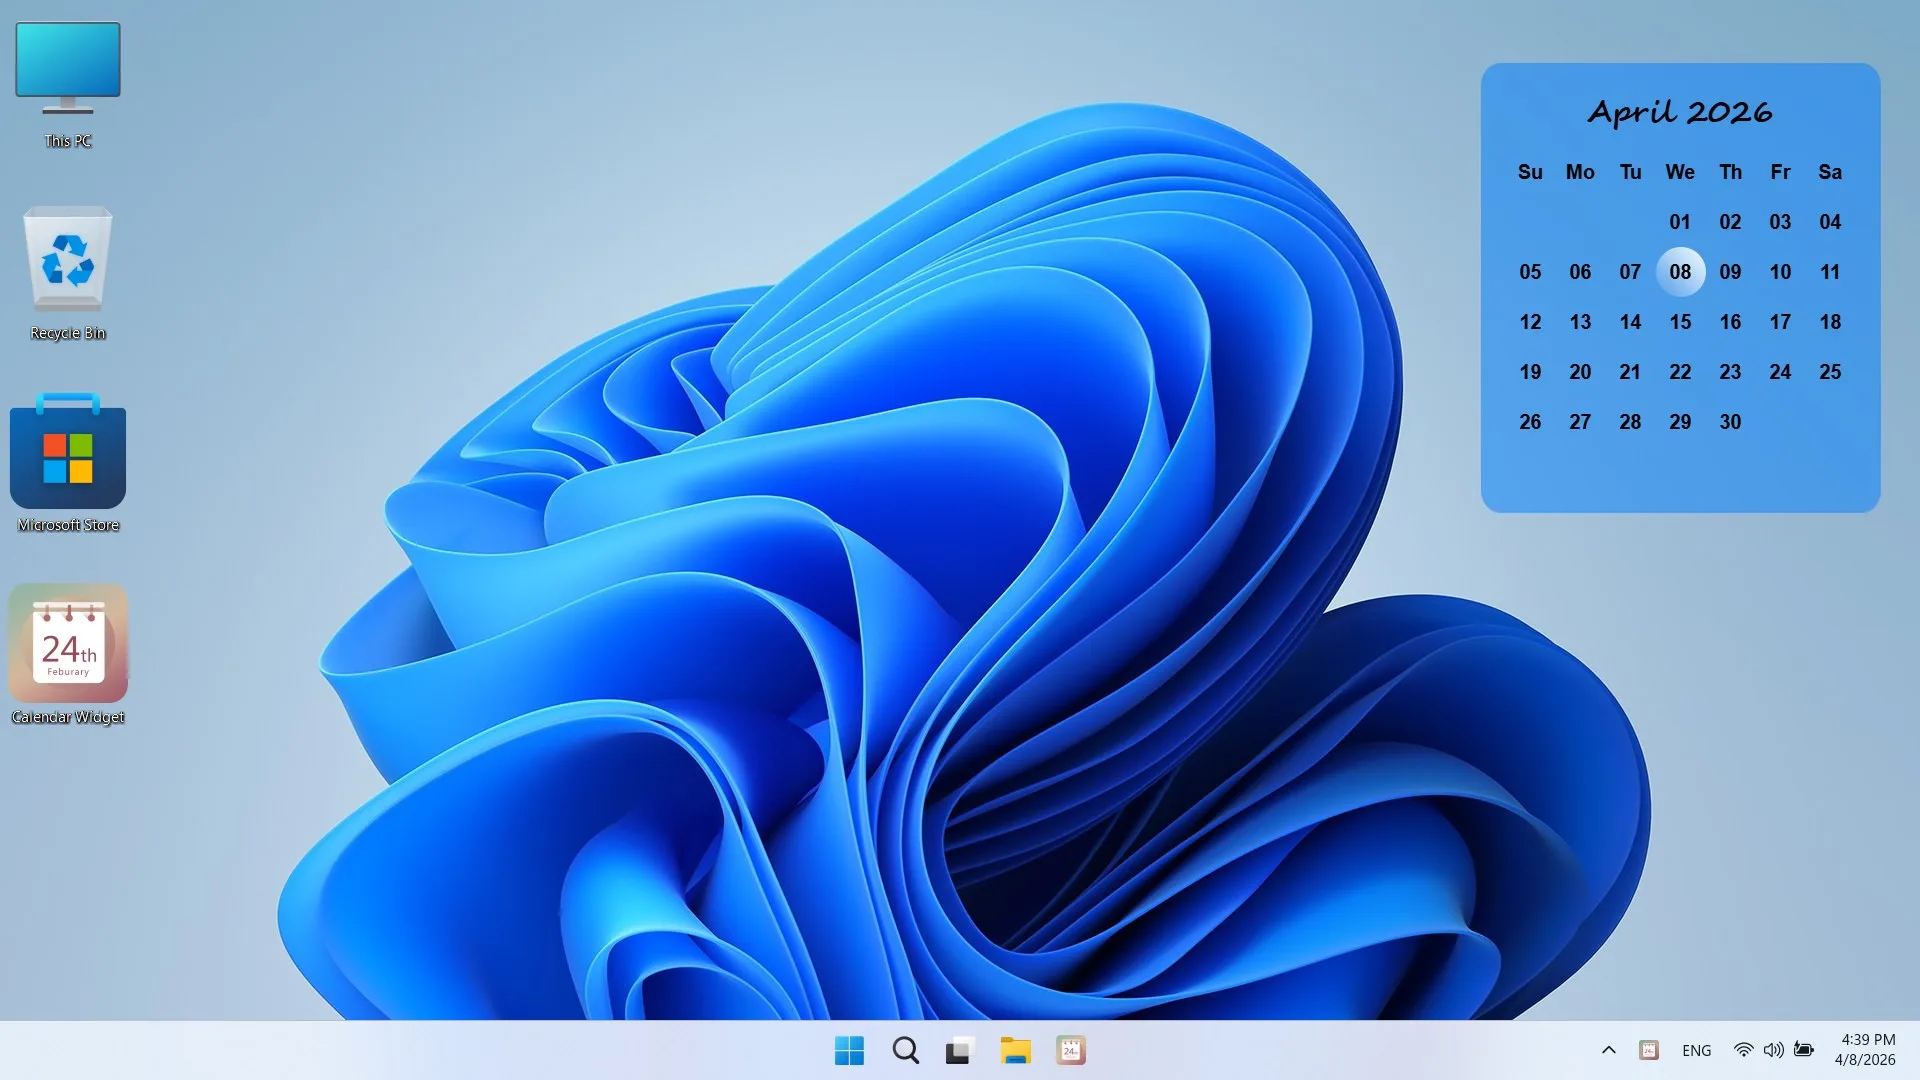The image size is (1920, 1080).
Task: Select date 14 in the calendar widget
Action: pos(1630,322)
